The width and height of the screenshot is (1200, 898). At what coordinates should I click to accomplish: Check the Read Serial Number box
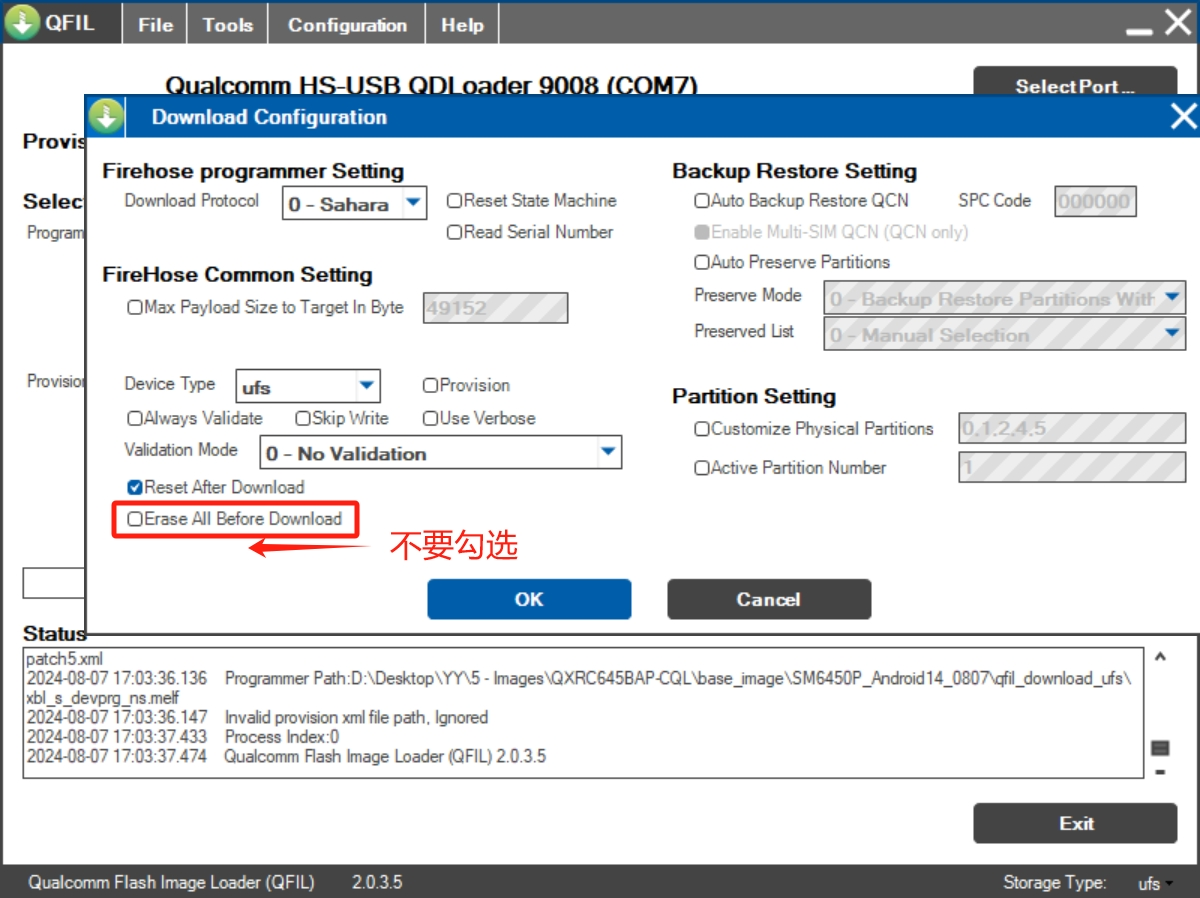454,232
